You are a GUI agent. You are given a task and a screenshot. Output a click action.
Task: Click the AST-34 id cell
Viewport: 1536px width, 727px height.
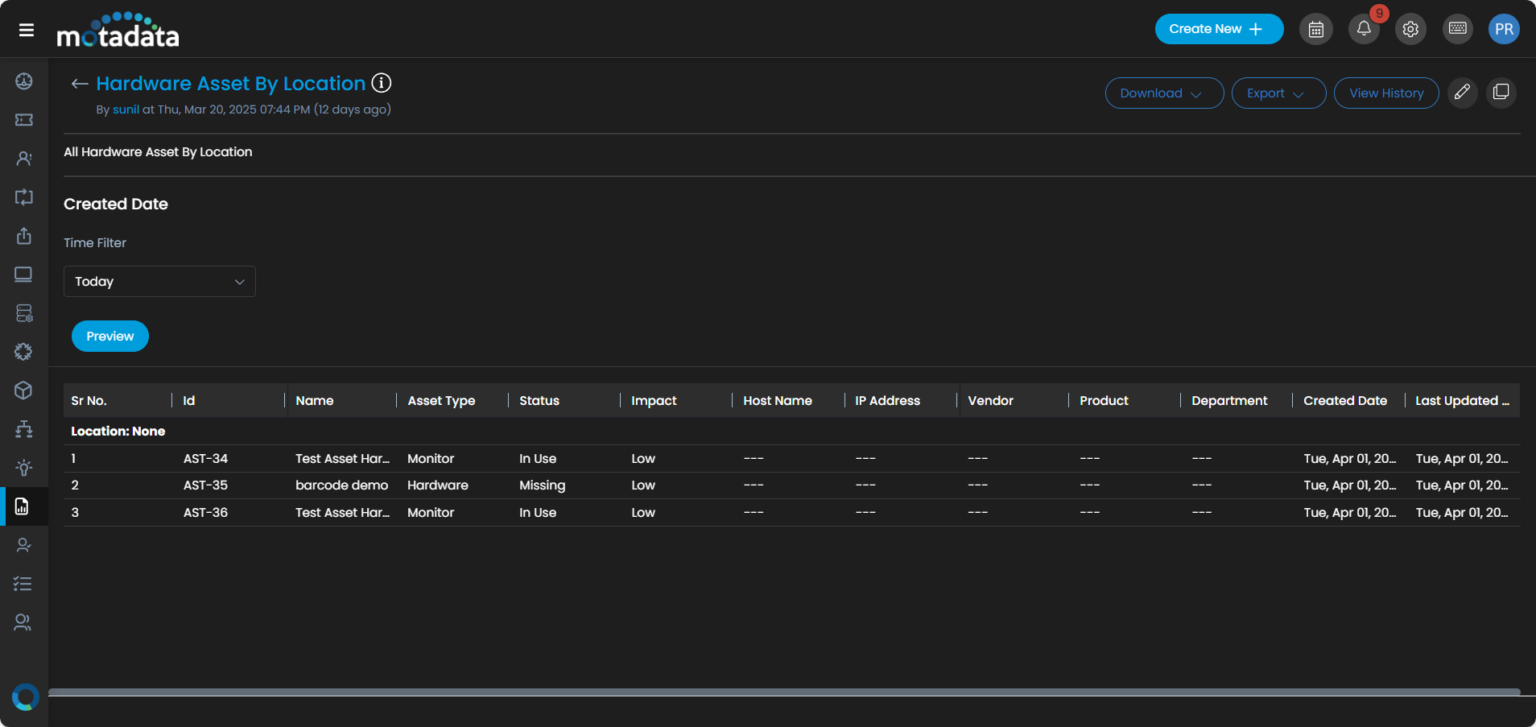tap(206, 458)
